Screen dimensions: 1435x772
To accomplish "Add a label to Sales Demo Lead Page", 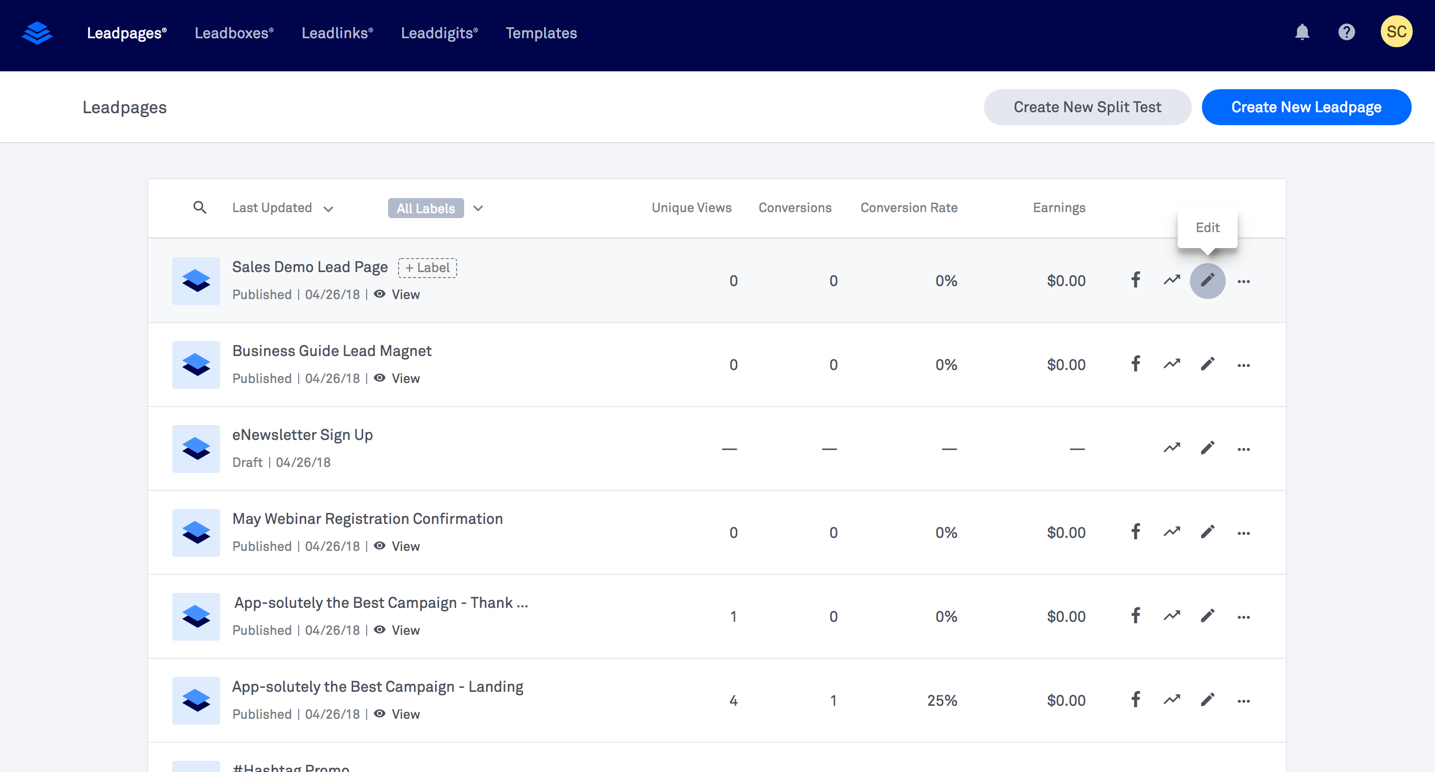I will (428, 268).
